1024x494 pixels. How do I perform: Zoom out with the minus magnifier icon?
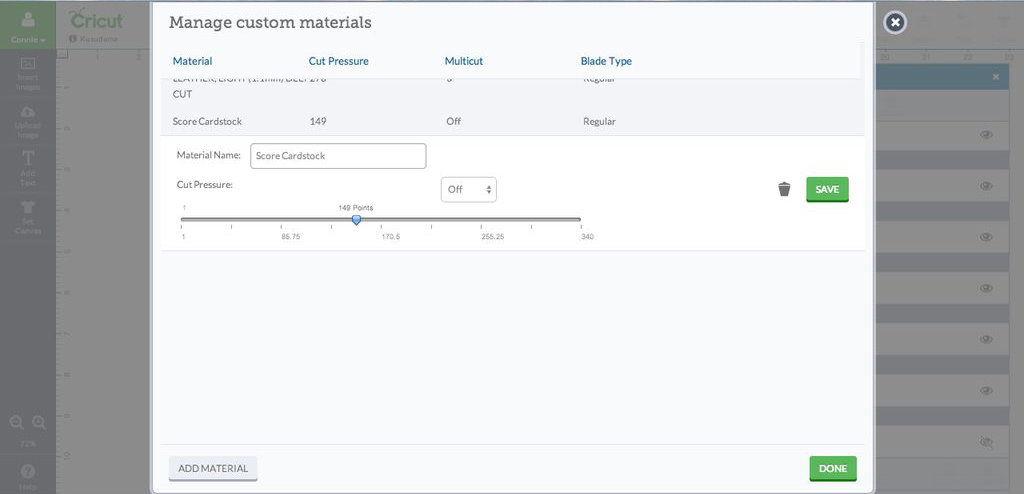tap(16, 423)
